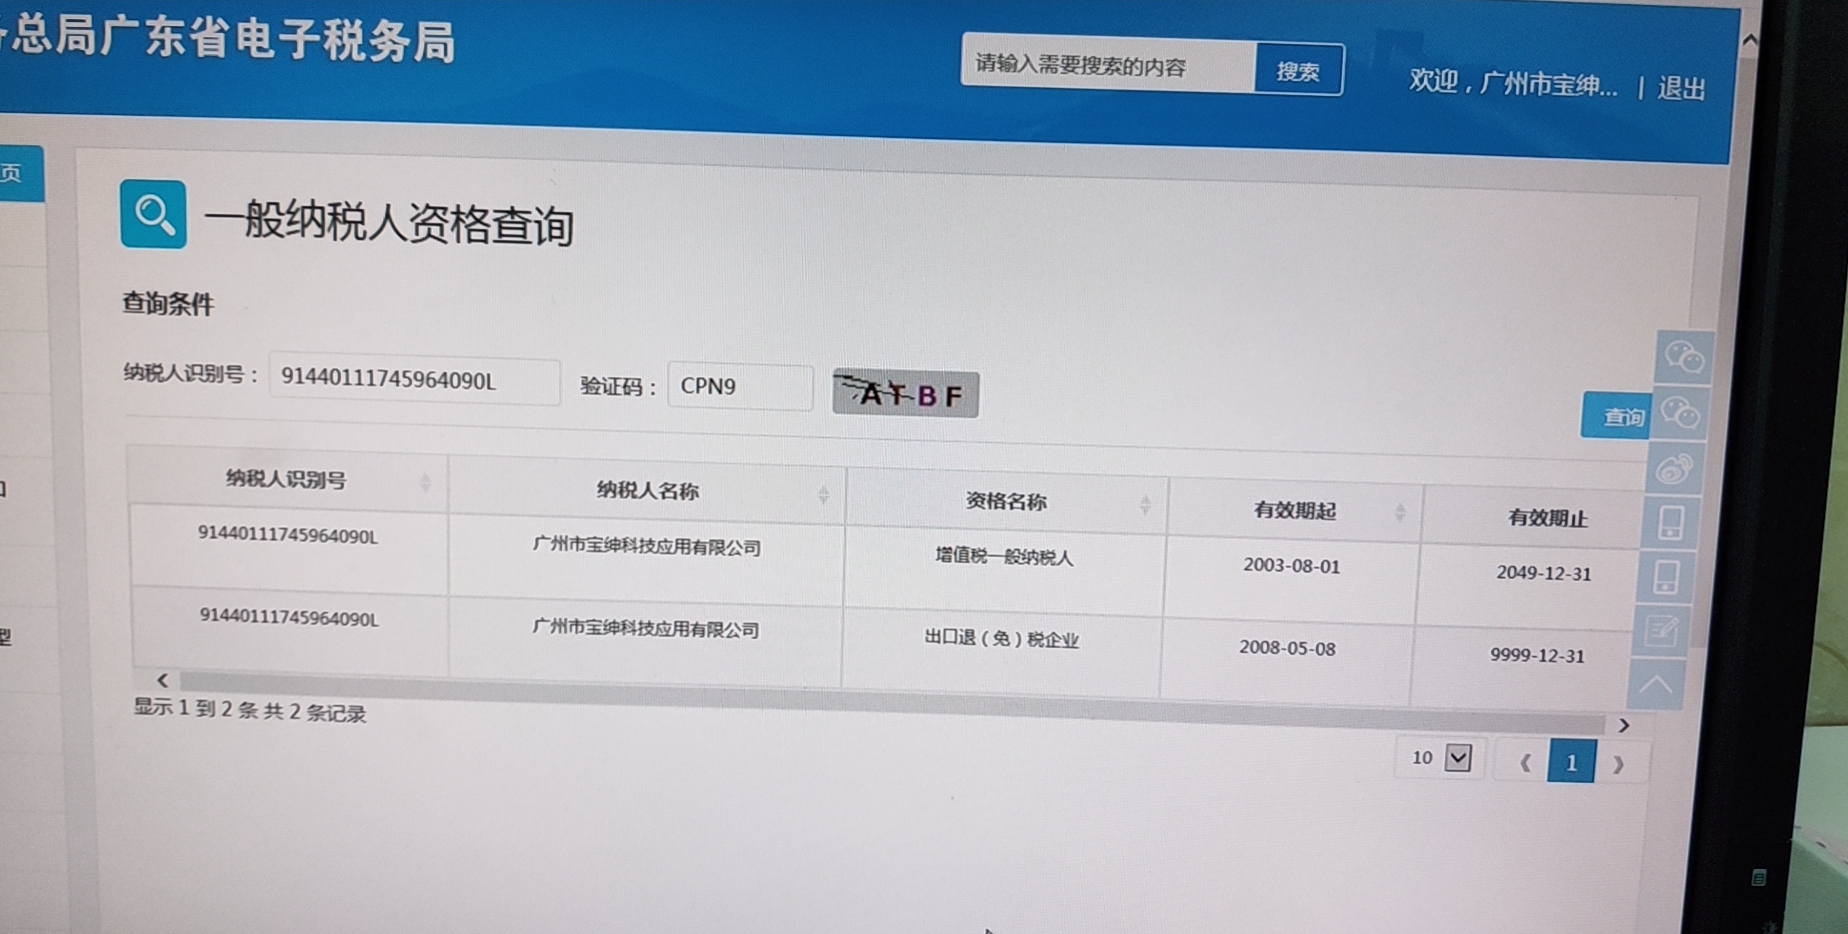Click the 搜索 search button

click(x=1298, y=71)
